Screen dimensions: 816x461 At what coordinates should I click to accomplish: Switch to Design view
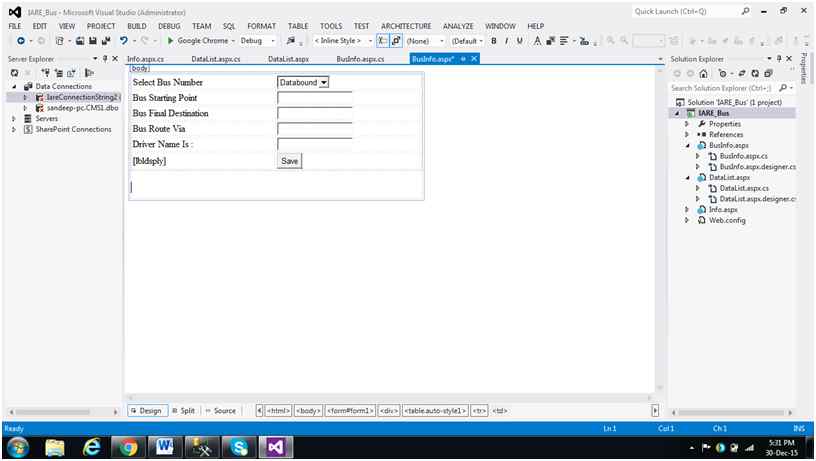(148, 411)
